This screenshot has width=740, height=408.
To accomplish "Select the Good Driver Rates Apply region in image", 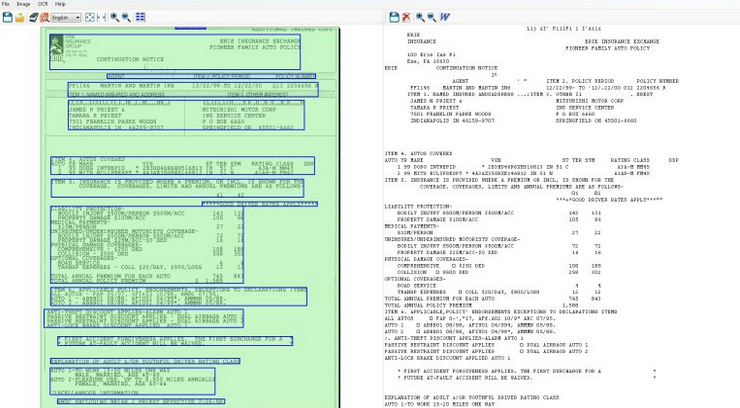I will pos(260,204).
